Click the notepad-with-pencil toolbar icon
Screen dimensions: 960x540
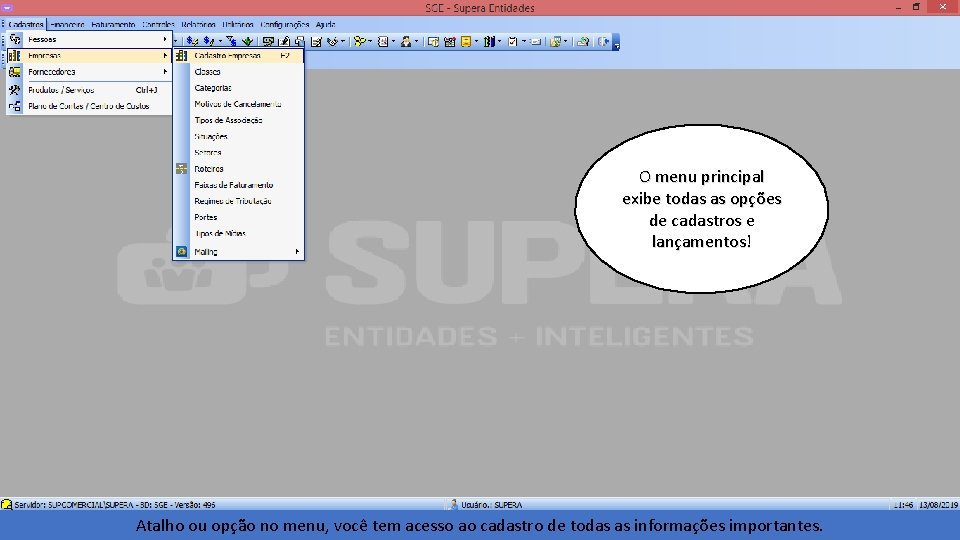pyautogui.click(x=316, y=42)
